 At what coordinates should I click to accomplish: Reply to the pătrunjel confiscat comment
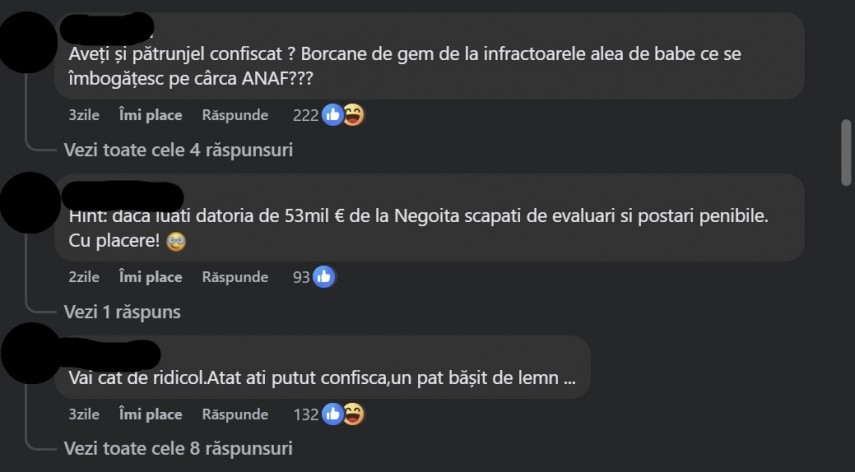[x=235, y=115]
